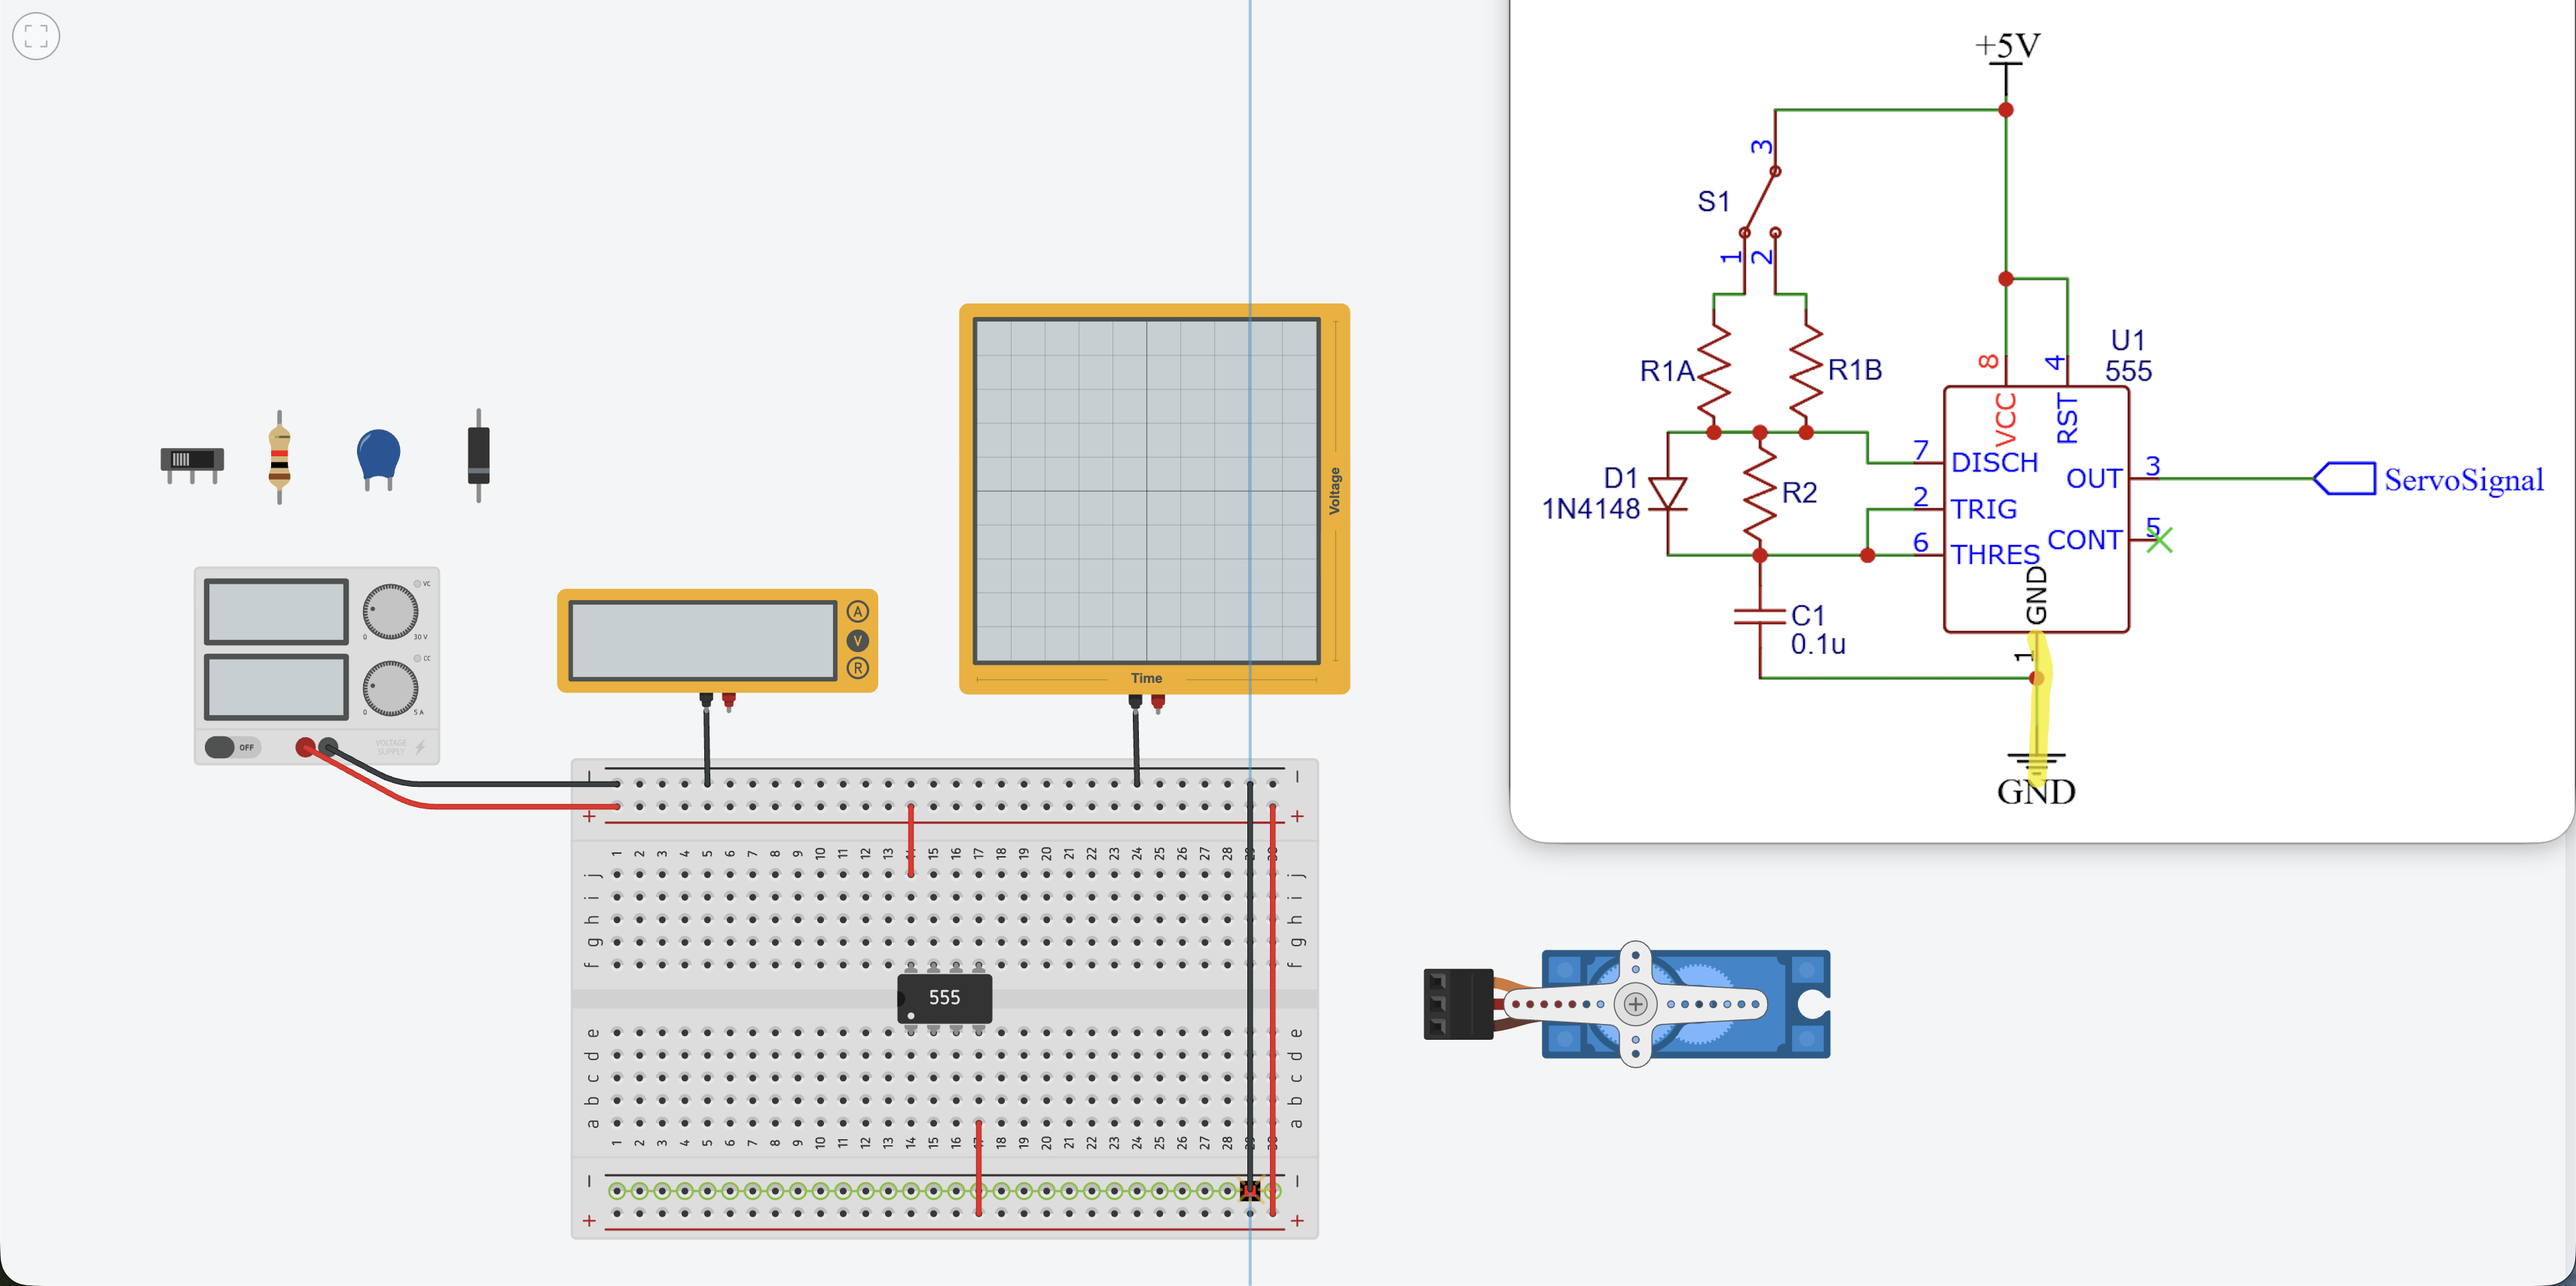Click the S1 switch label in schematic
The width and height of the screenshot is (2576, 1286).
point(1714,201)
